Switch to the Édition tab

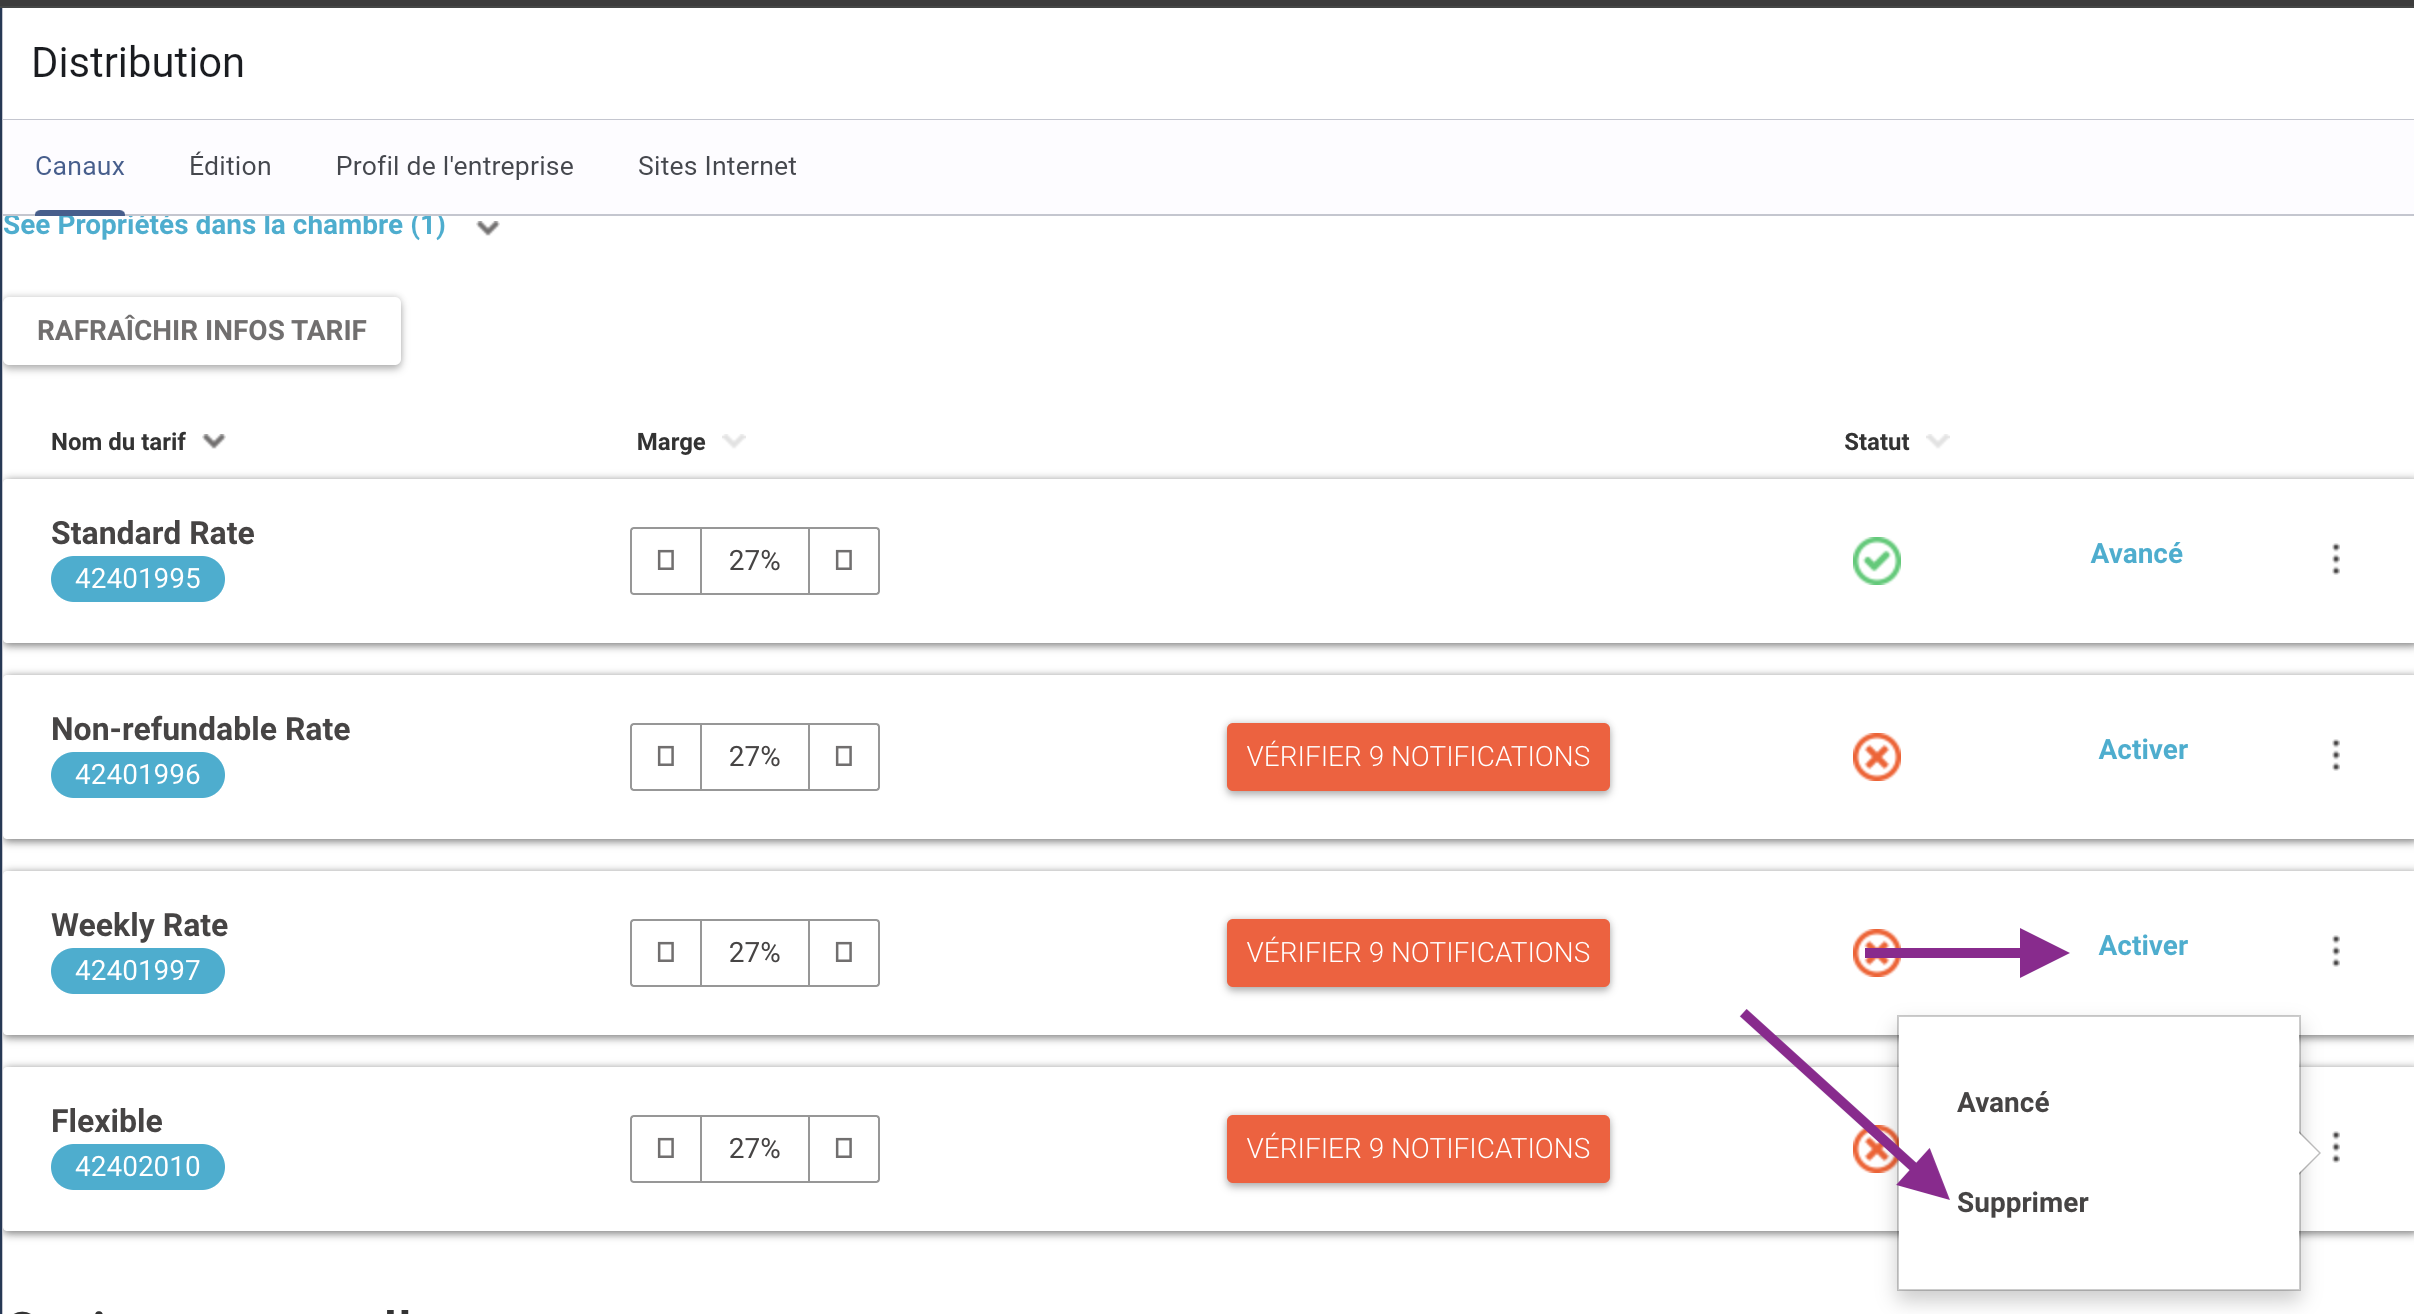click(230, 166)
